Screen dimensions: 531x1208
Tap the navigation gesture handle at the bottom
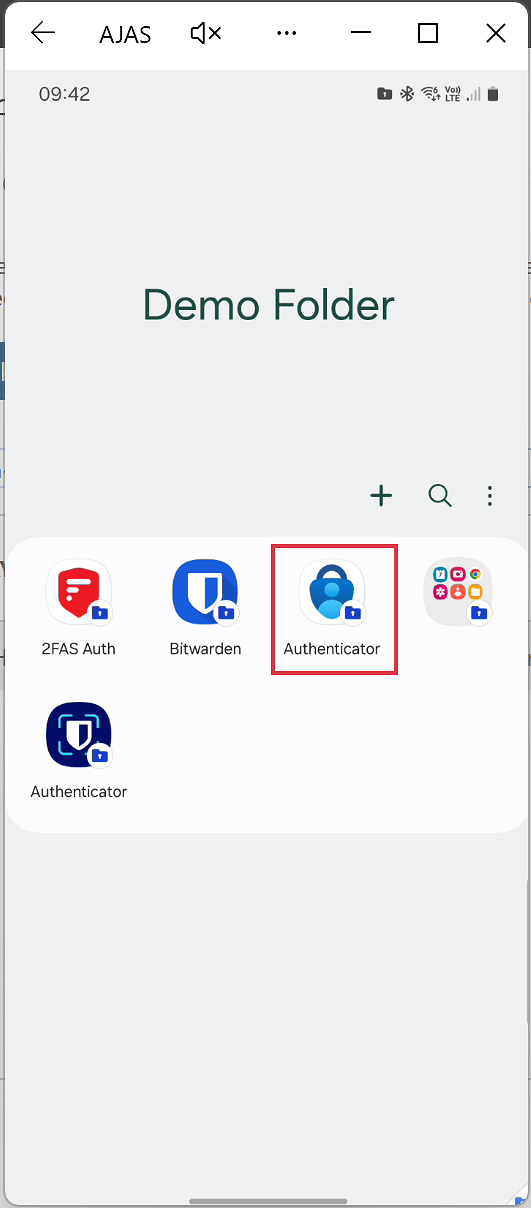click(x=267, y=1201)
